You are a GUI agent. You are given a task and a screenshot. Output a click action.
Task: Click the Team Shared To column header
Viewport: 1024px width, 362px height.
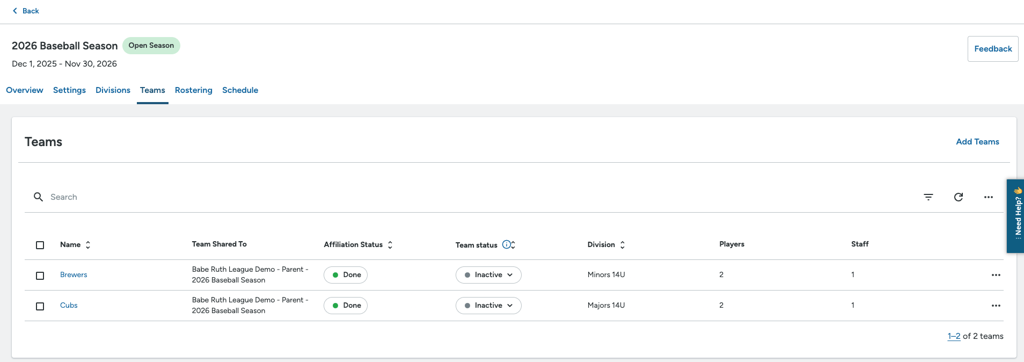219,244
